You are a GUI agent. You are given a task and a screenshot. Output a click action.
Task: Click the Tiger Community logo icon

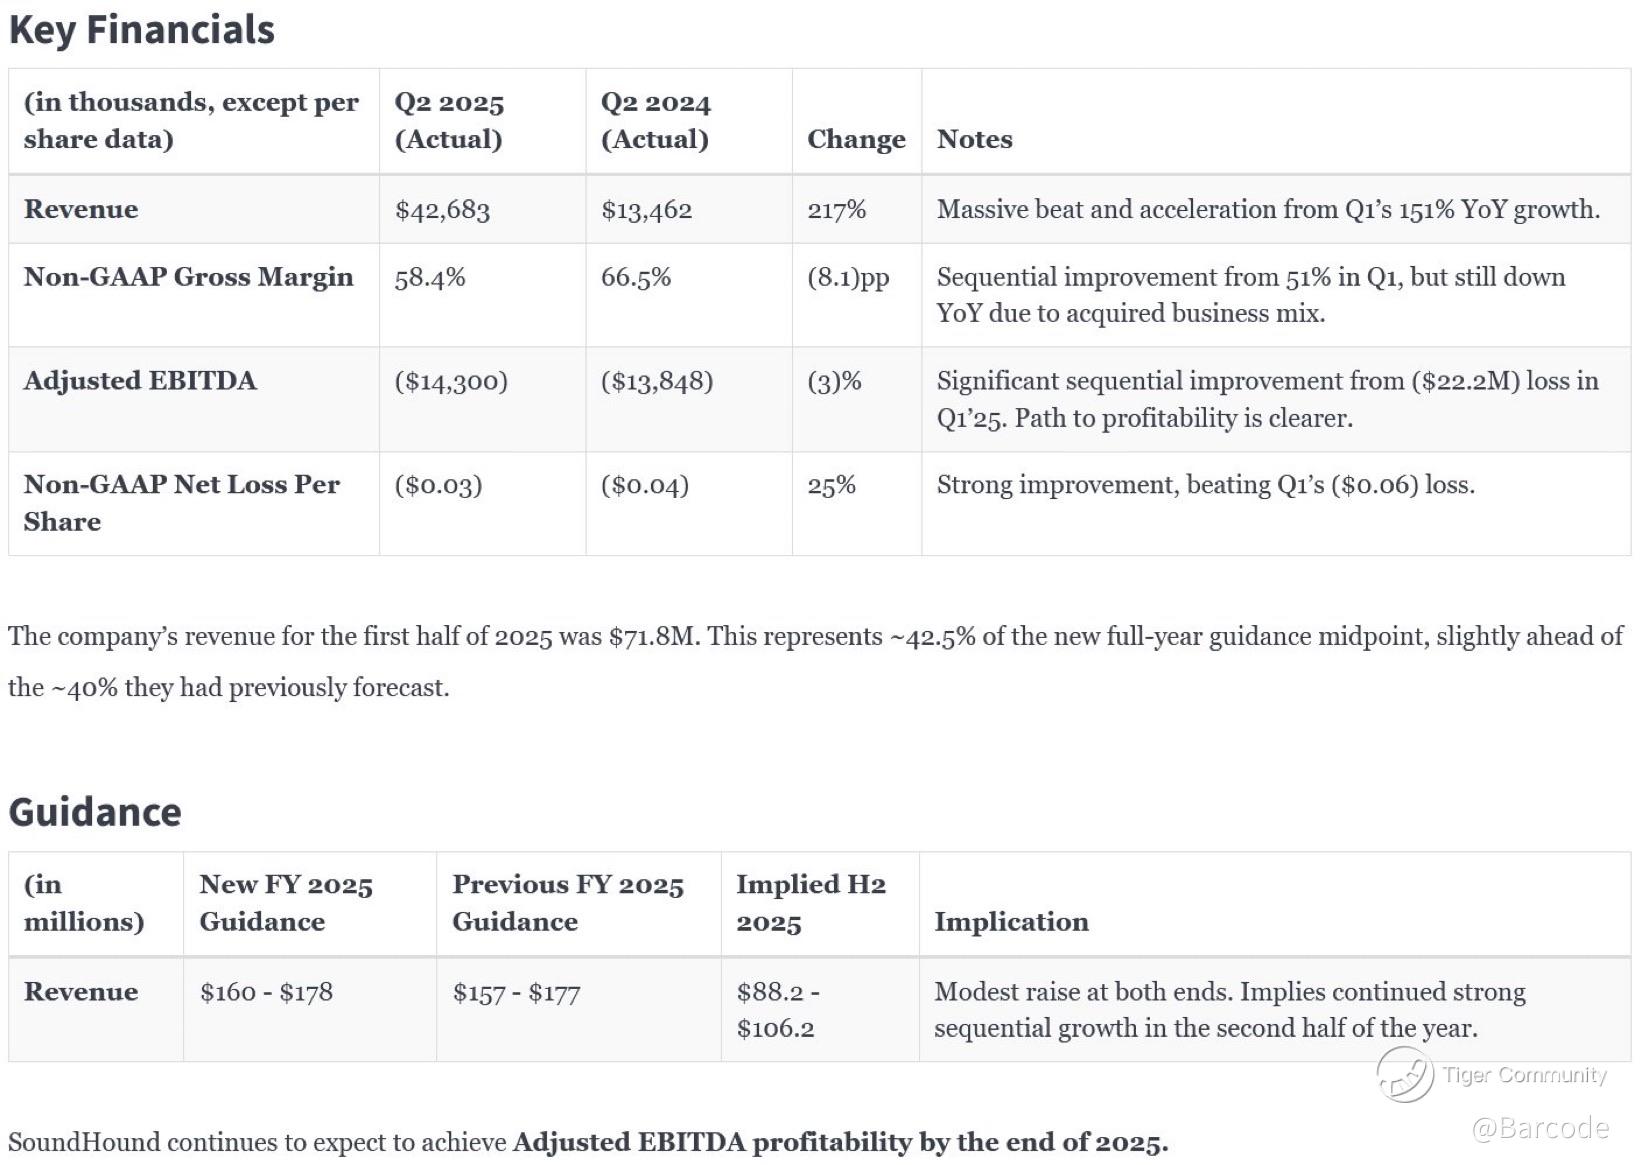tap(1405, 1075)
